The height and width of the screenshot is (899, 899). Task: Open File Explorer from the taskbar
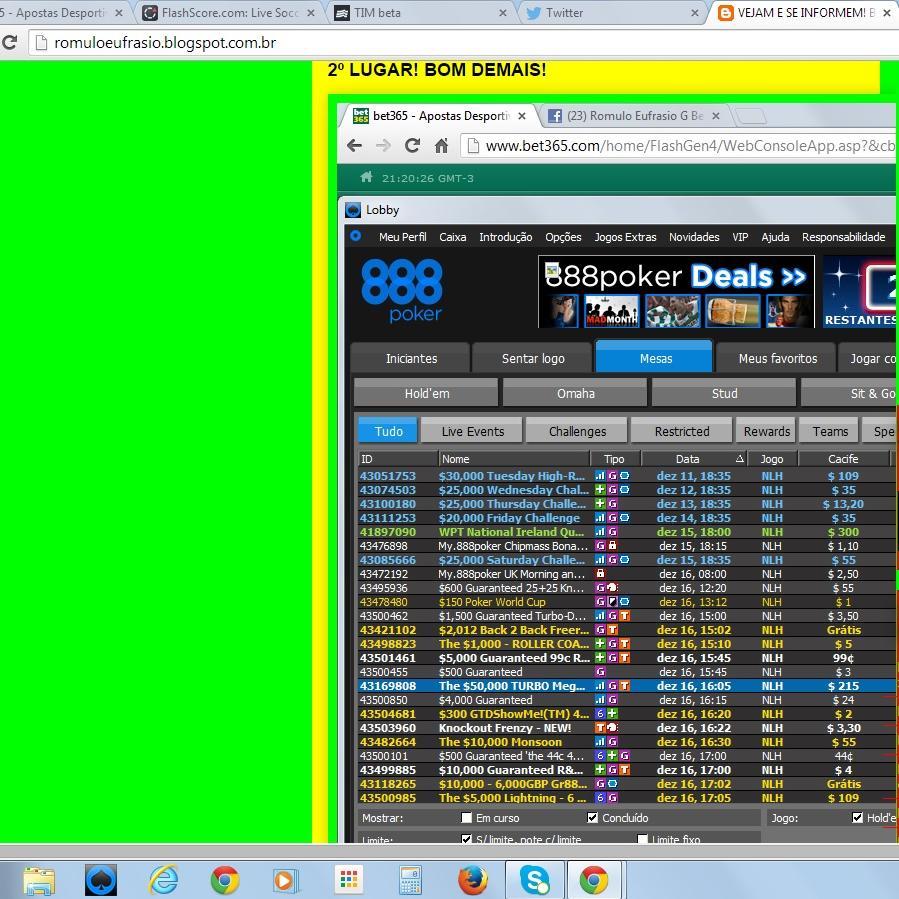pyautogui.click(x=39, y=880)
